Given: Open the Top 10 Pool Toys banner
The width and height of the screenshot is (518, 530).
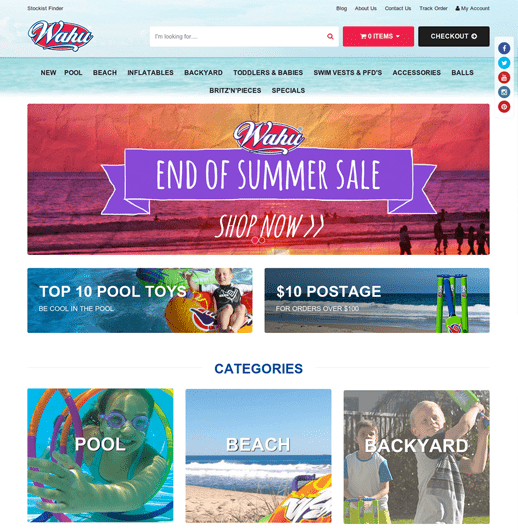Looking at the screenshot, I should click(x=140, y=300).
